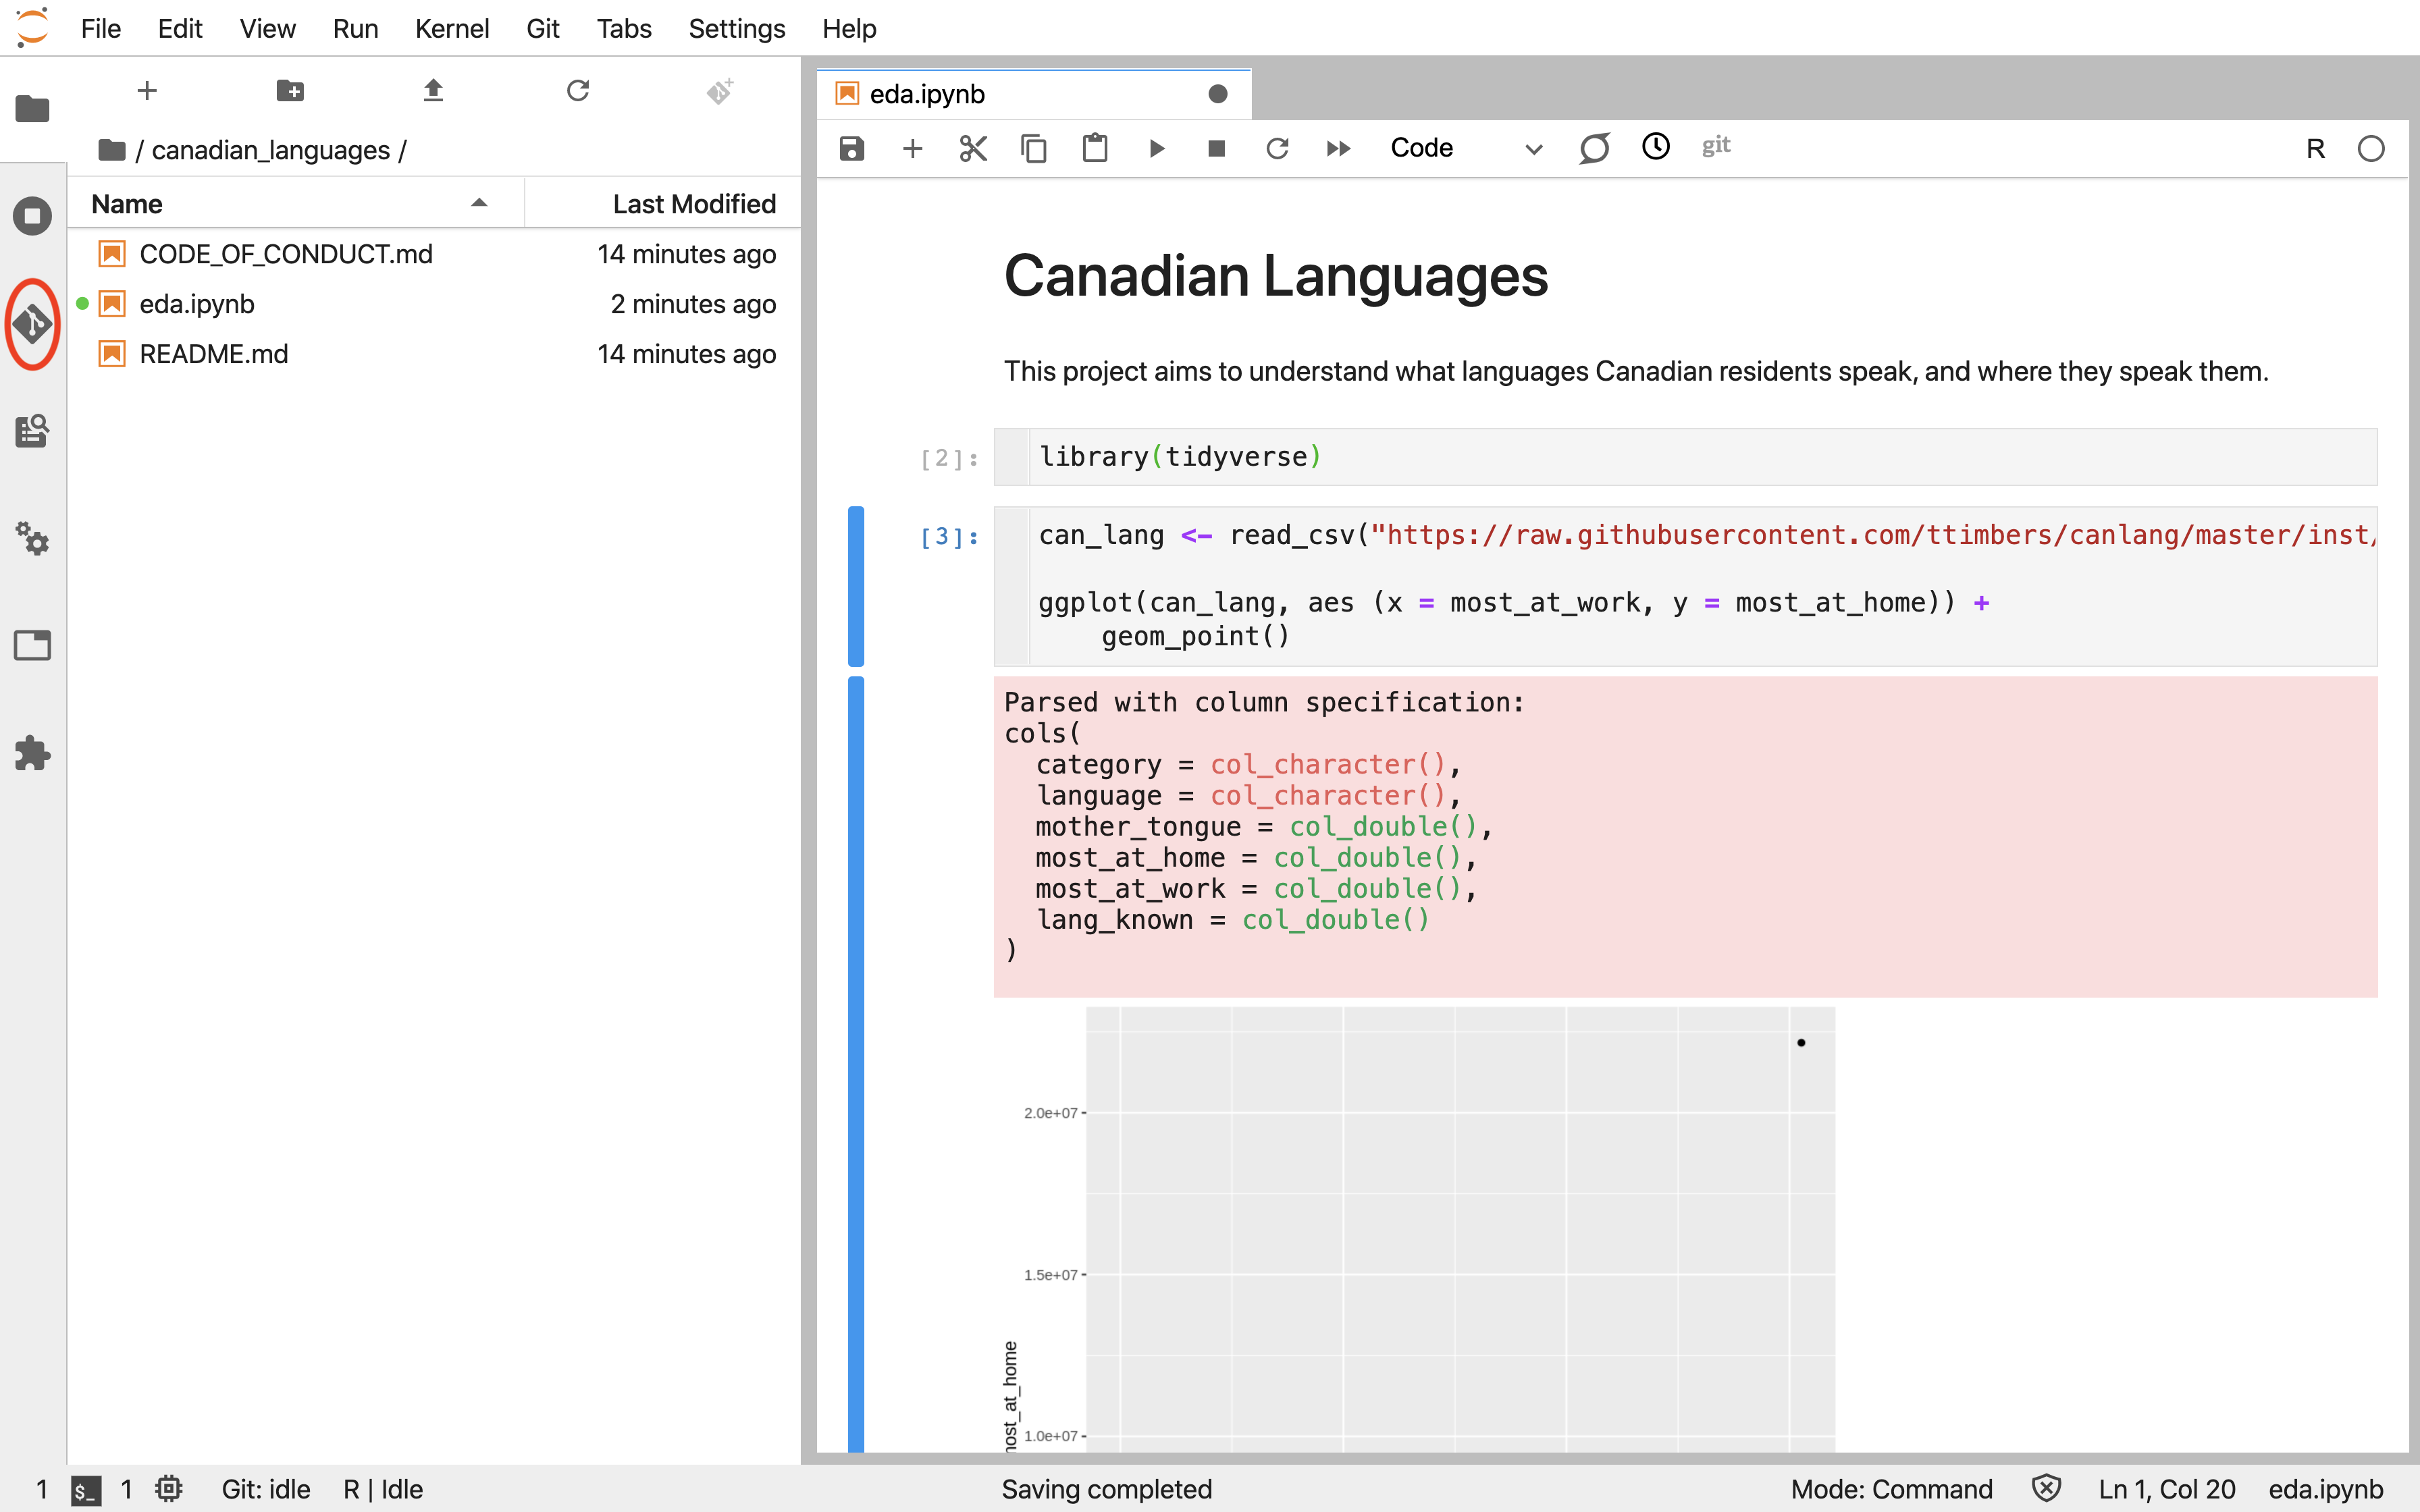Insert a cell below with the plus icon

[912, 149]
